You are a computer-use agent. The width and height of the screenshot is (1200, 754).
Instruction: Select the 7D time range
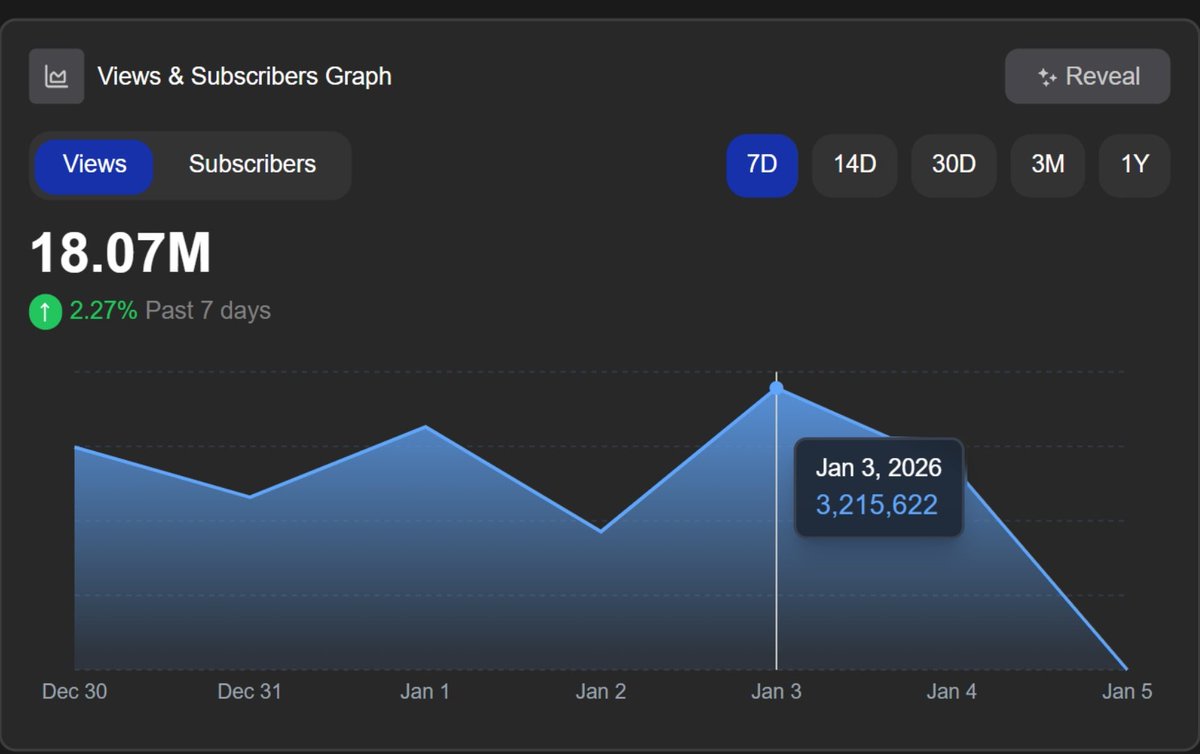point(762,165)
